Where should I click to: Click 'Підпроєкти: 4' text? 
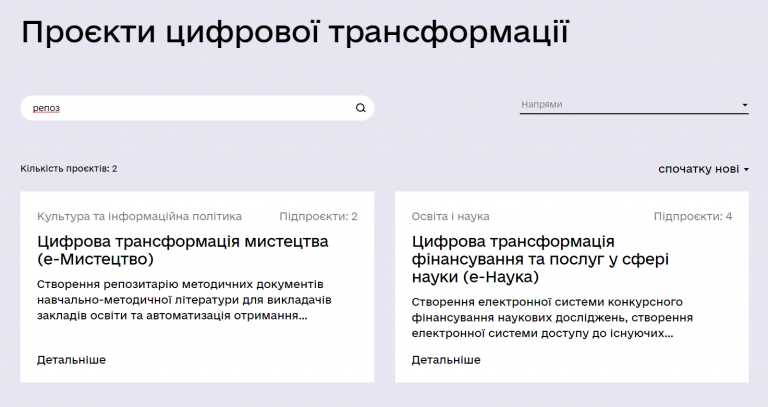pos(693,216)
